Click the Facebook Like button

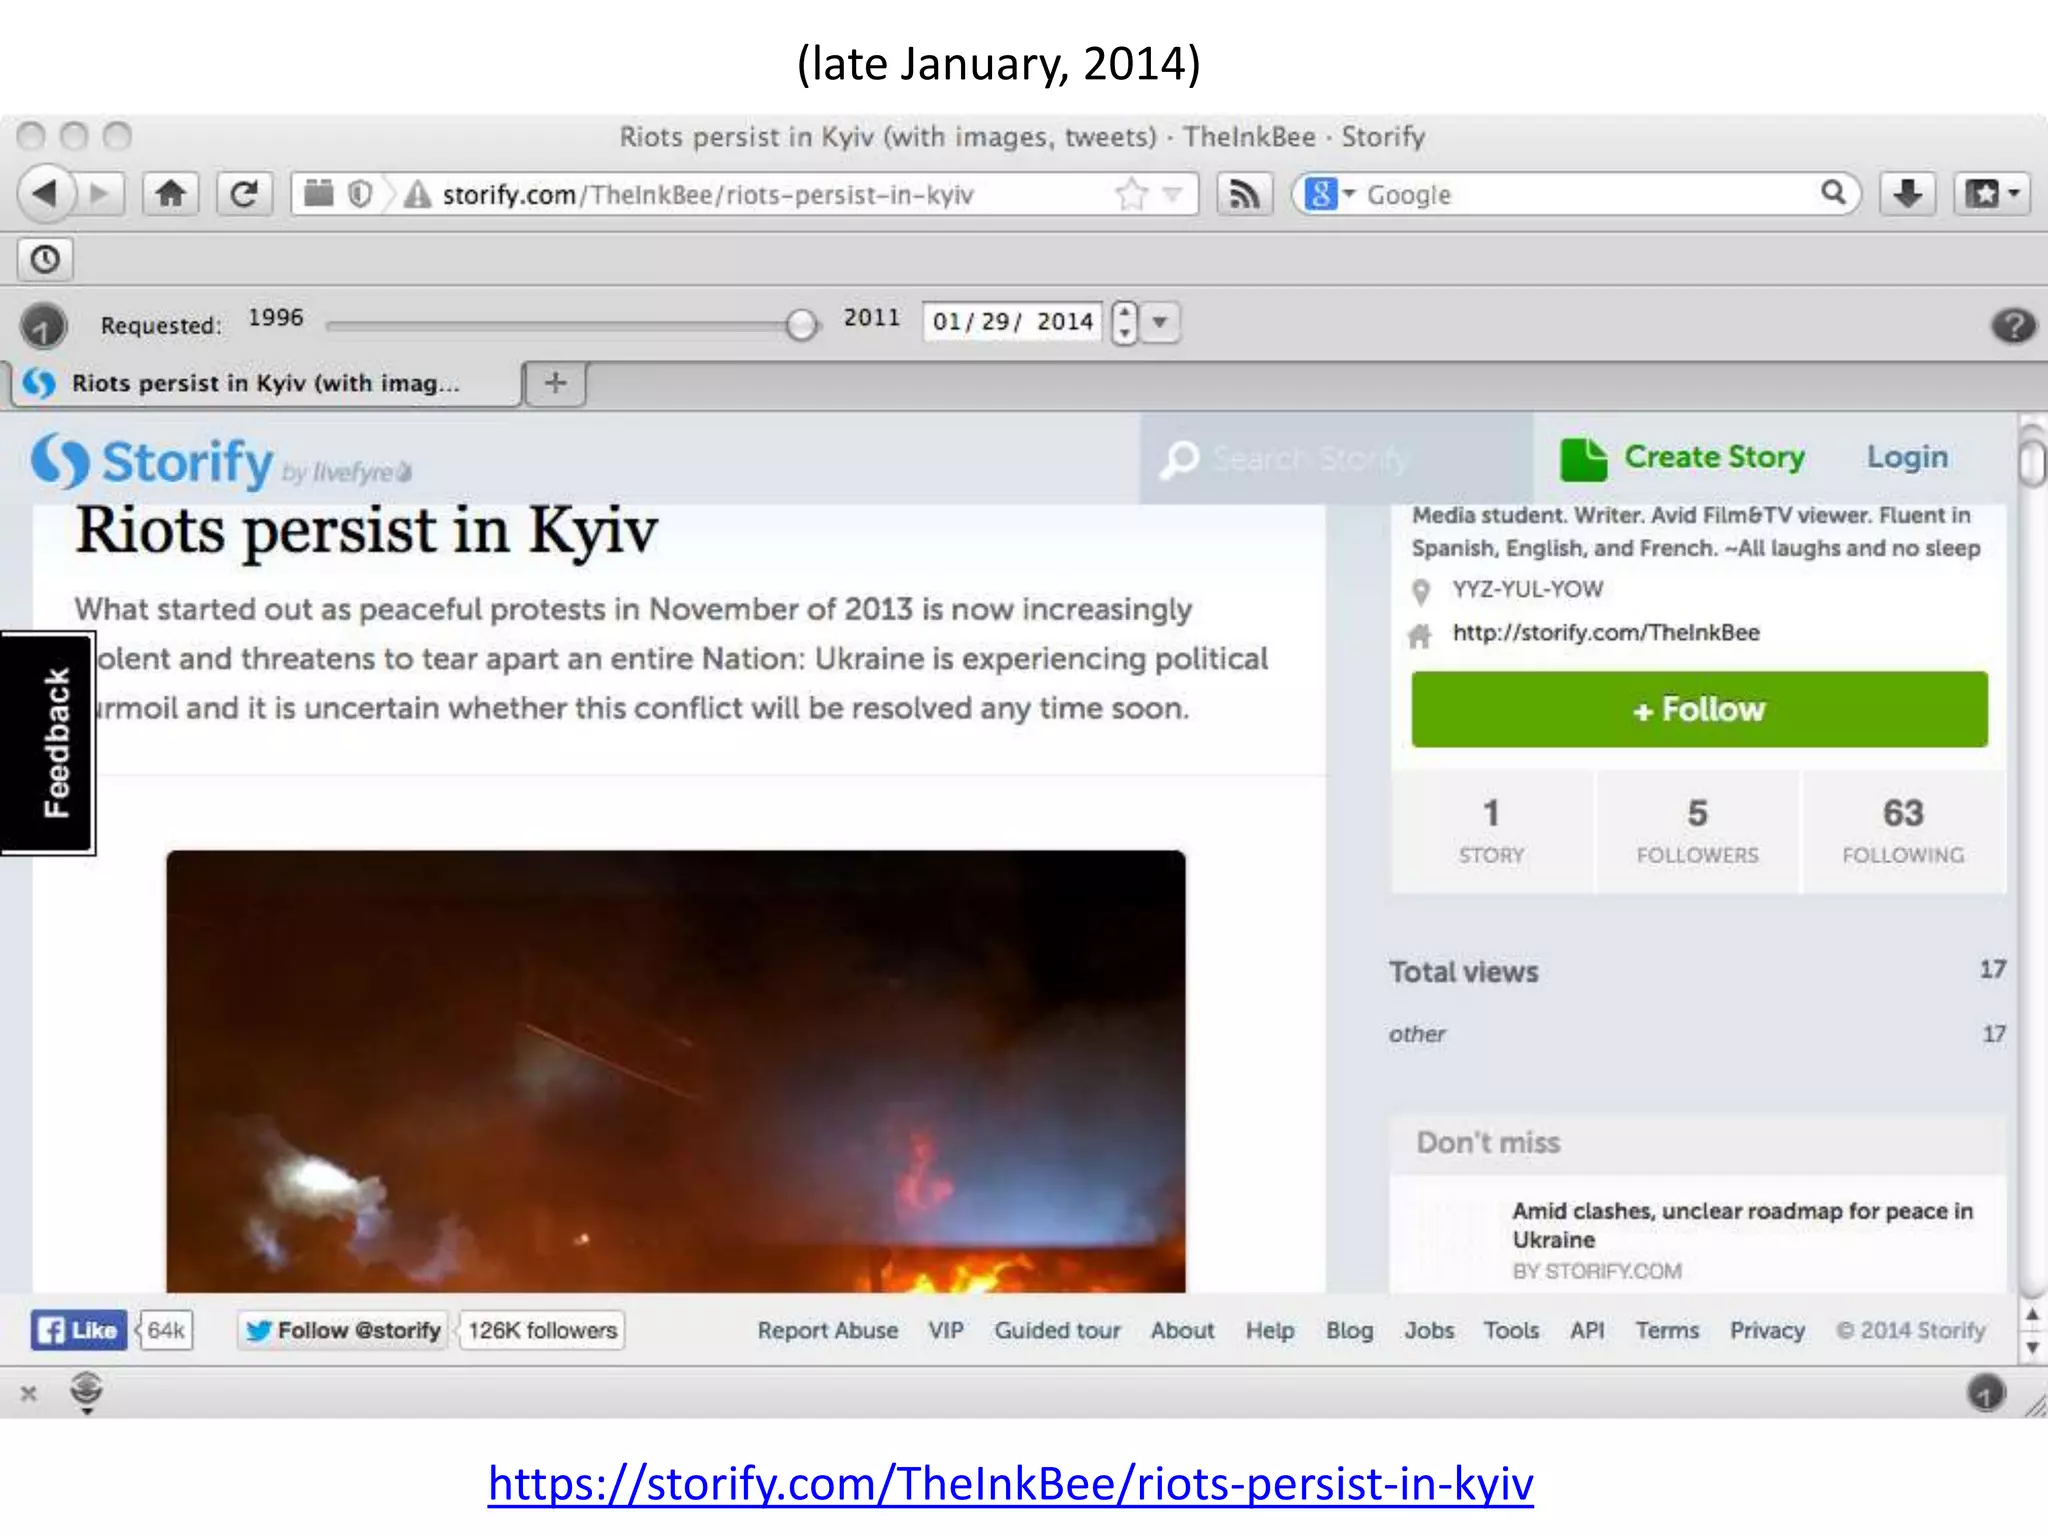[x=79, y=1330]
